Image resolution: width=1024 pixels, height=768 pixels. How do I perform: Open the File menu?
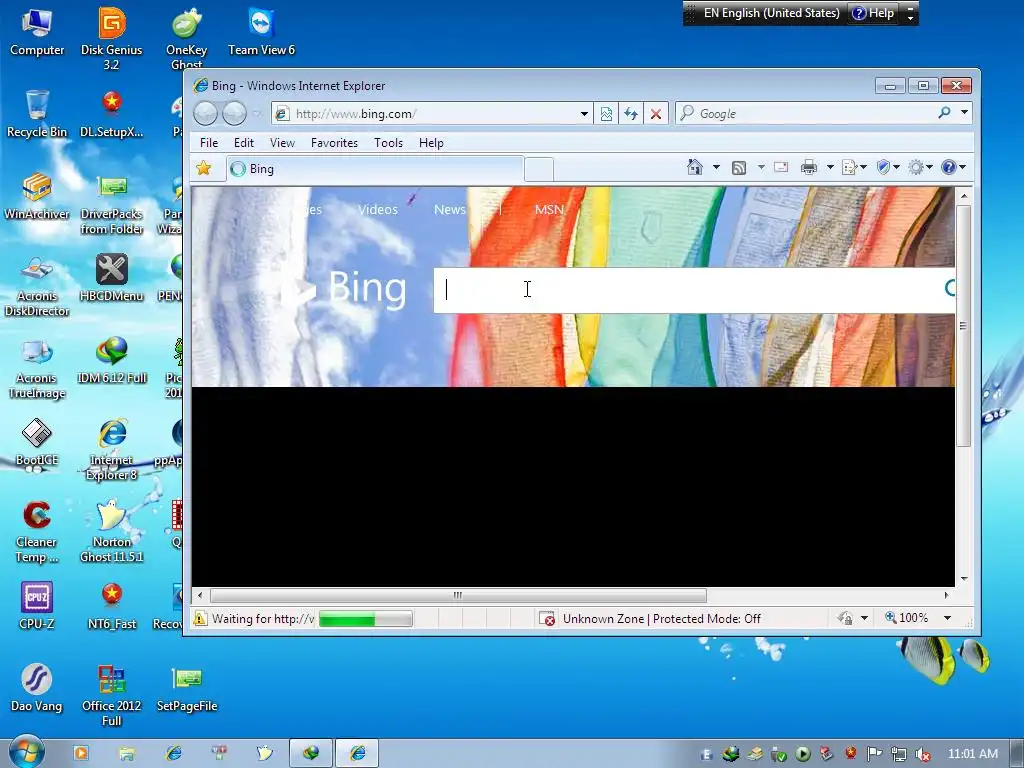(x=209, y=142)
